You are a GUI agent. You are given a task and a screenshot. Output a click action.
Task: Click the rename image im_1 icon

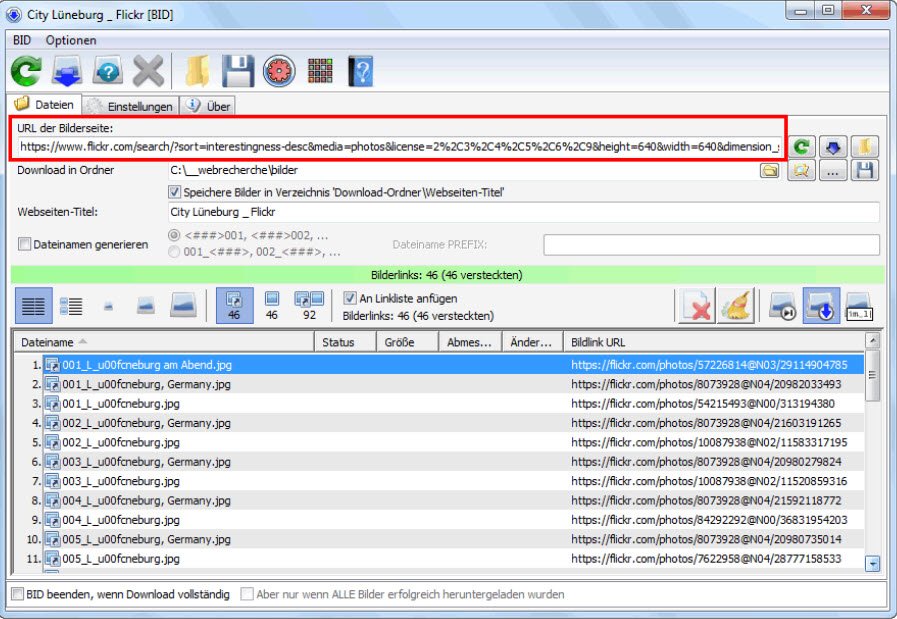[x=859, y=305]
